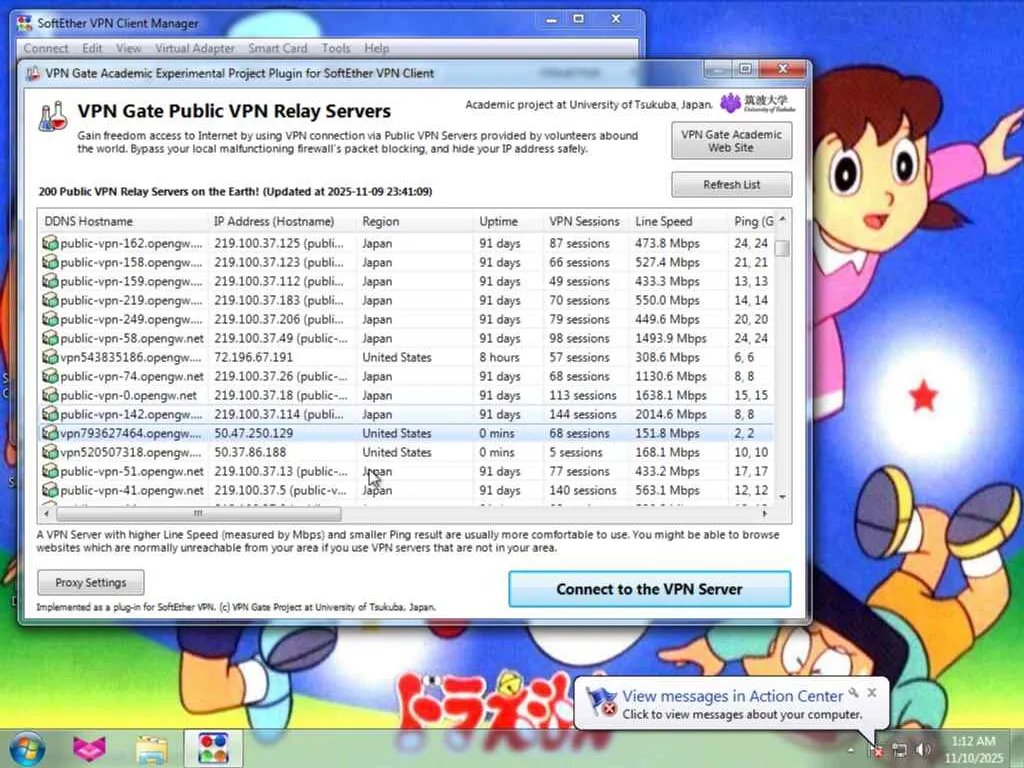Click the network tray icon
The image size is (1024, 768).
(900, 750)
